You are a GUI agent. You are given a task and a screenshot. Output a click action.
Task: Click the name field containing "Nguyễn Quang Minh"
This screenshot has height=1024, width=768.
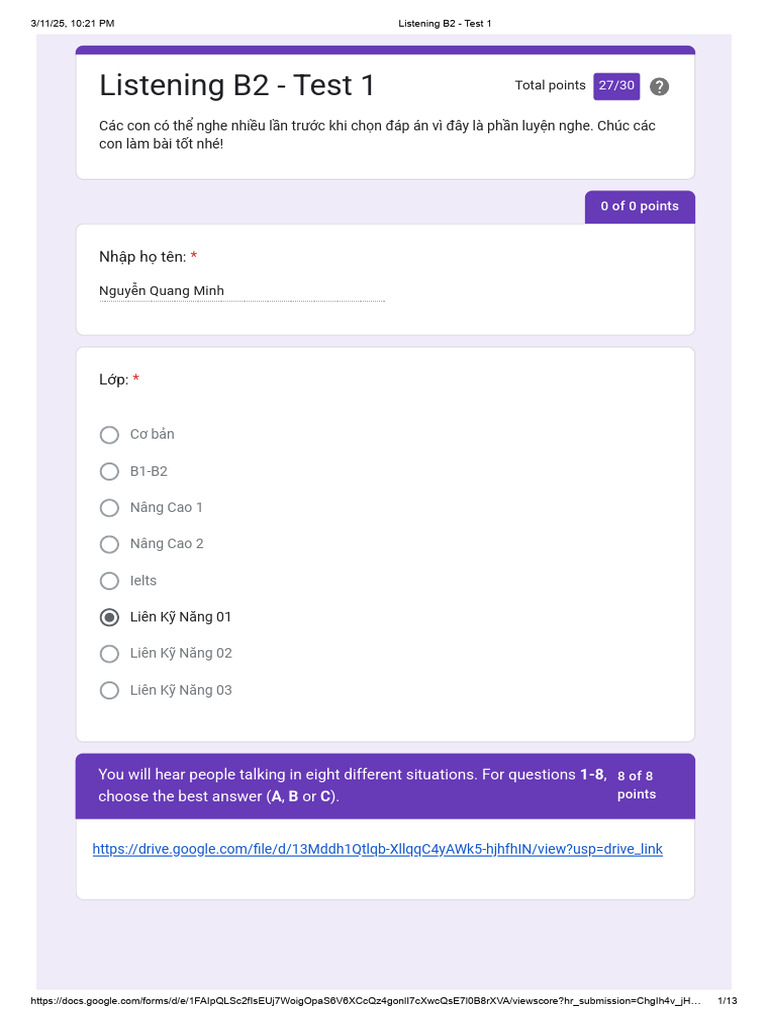point(240,291)
